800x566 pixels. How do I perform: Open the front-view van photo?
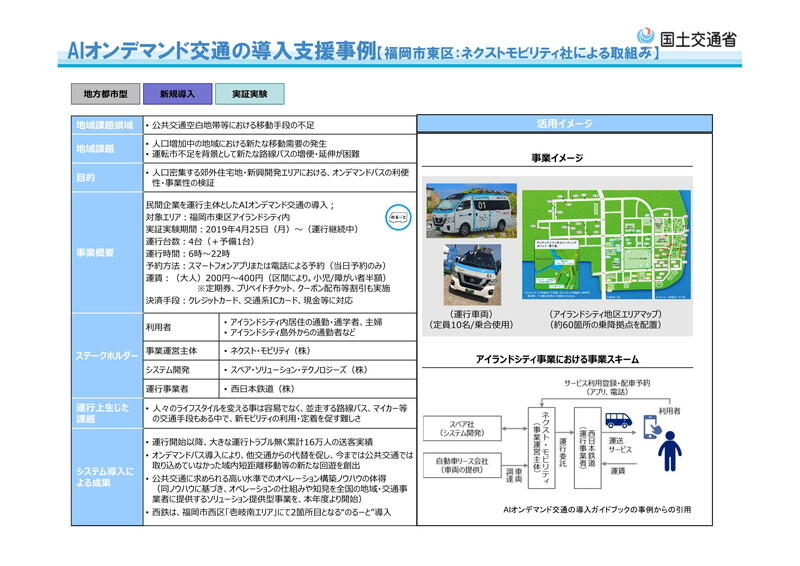(x=472, y=274)
